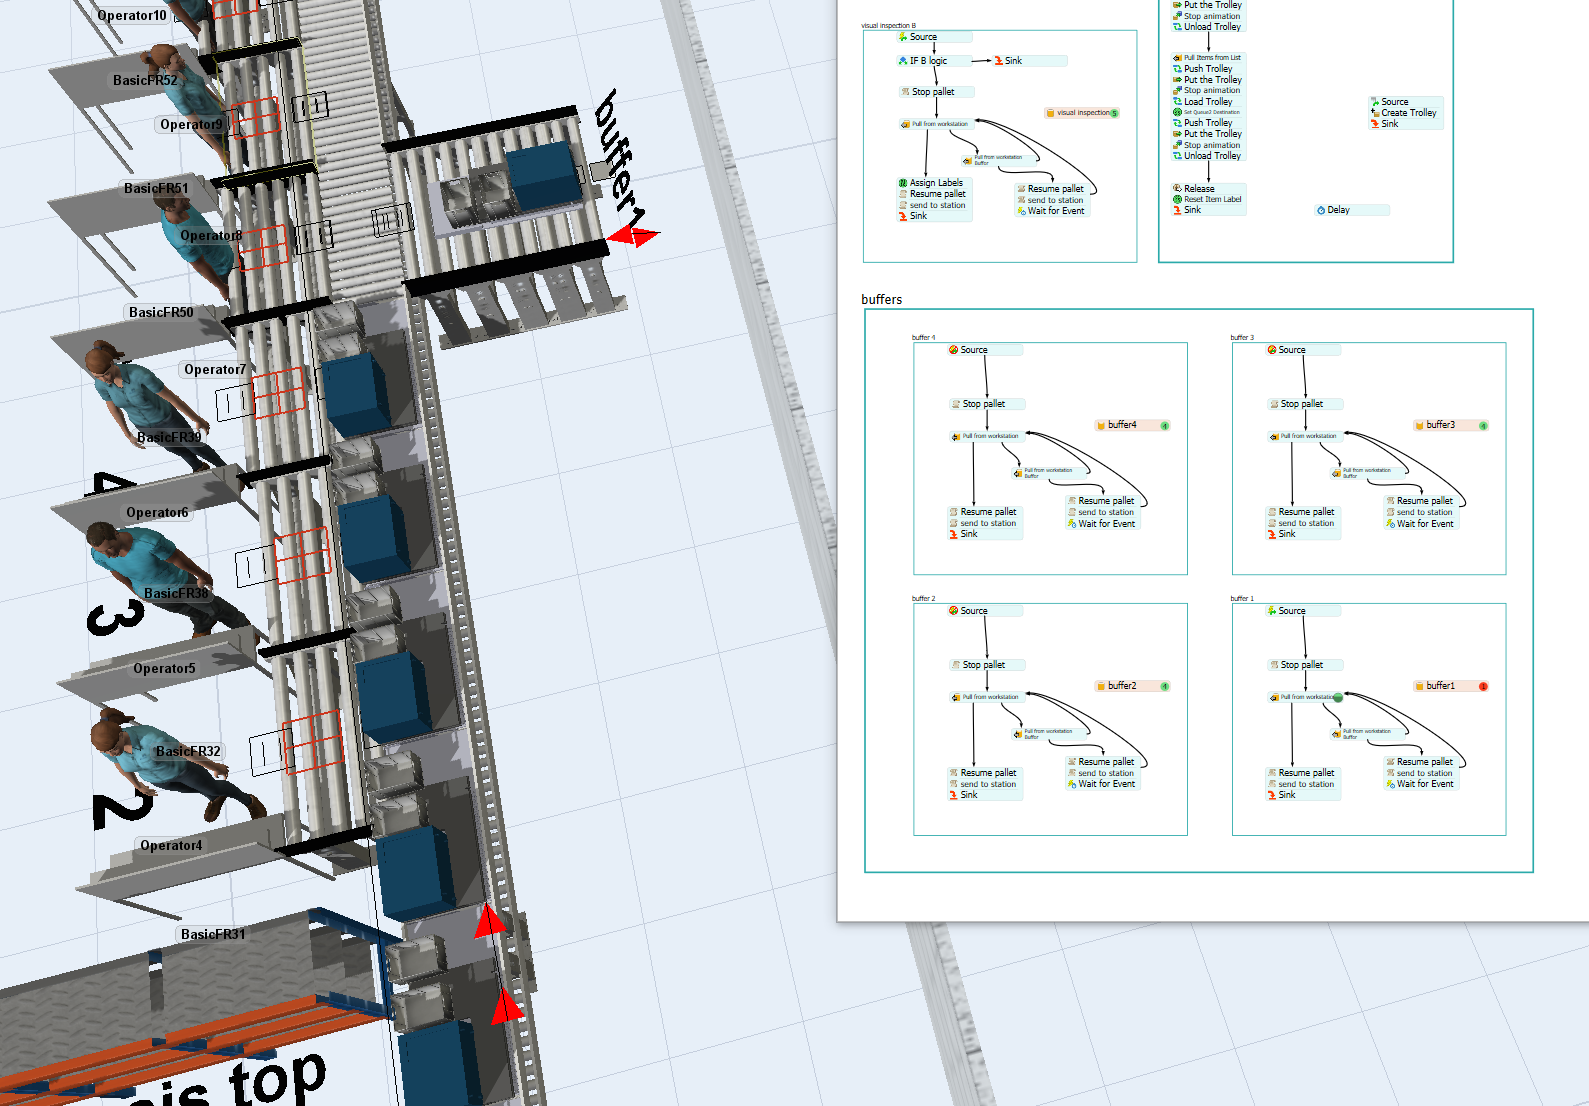
Task: Click the Set Queue2 Destination activity
Action: [x=1211, y=112]
